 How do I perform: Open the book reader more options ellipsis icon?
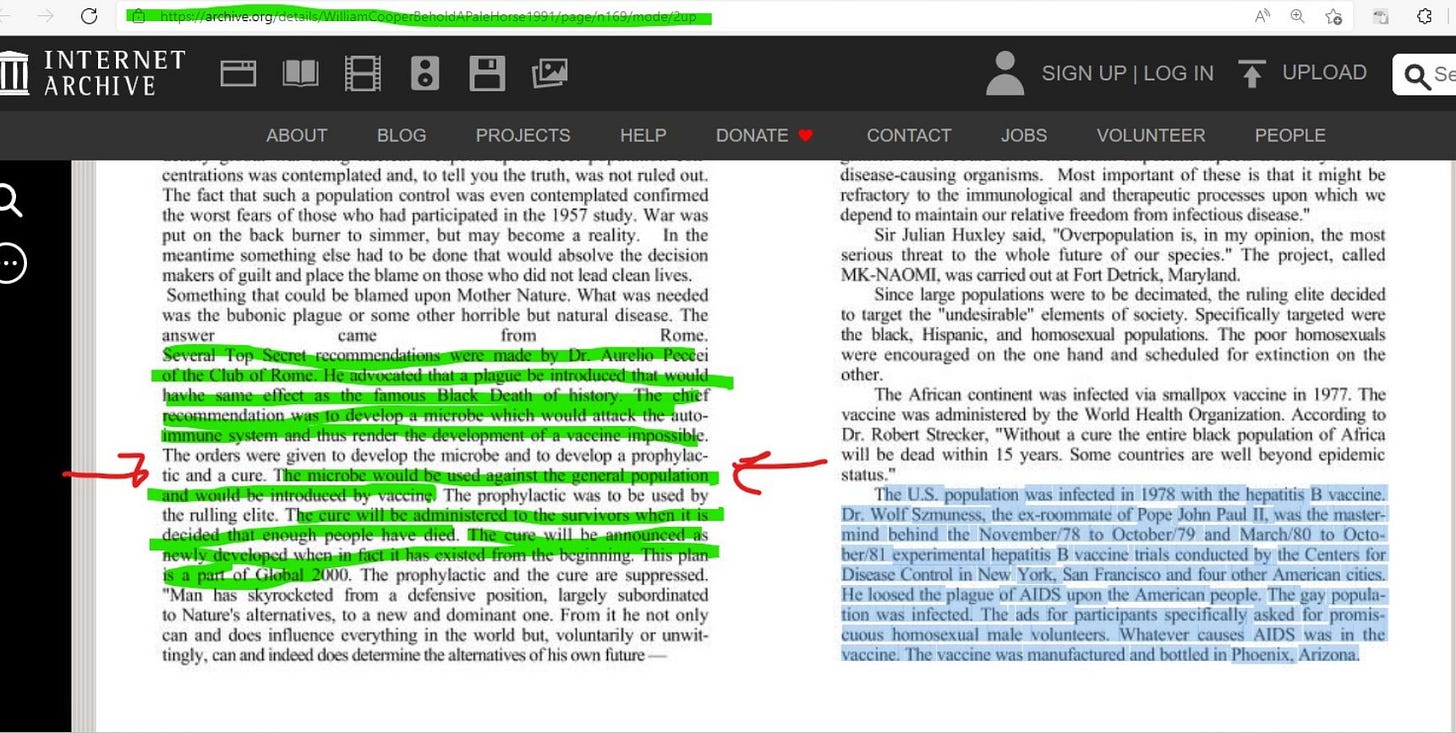pyautogui.click(x=9, y=263)
